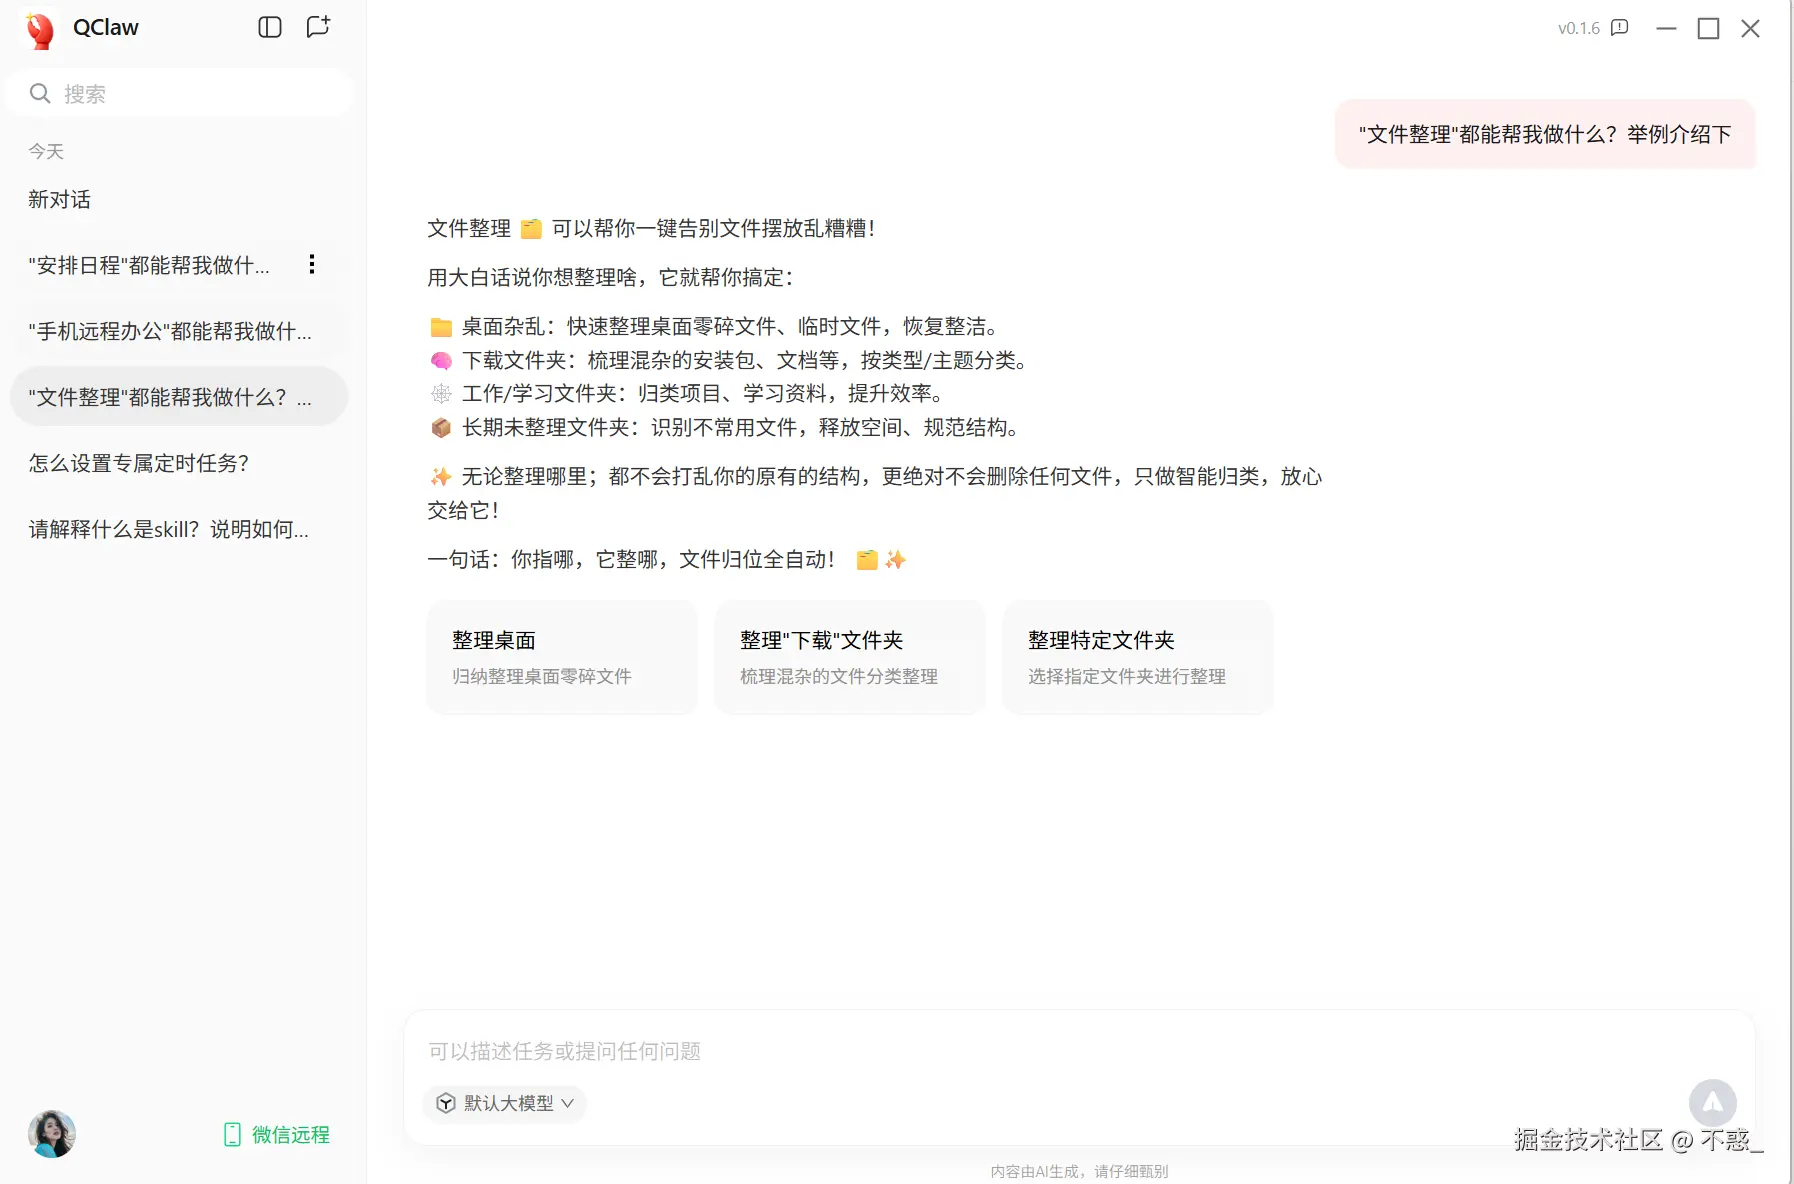The width and height of the screenshot is (1794, 1184).
Task: Open the "手机远程办公" conversation
Action: 179,331
